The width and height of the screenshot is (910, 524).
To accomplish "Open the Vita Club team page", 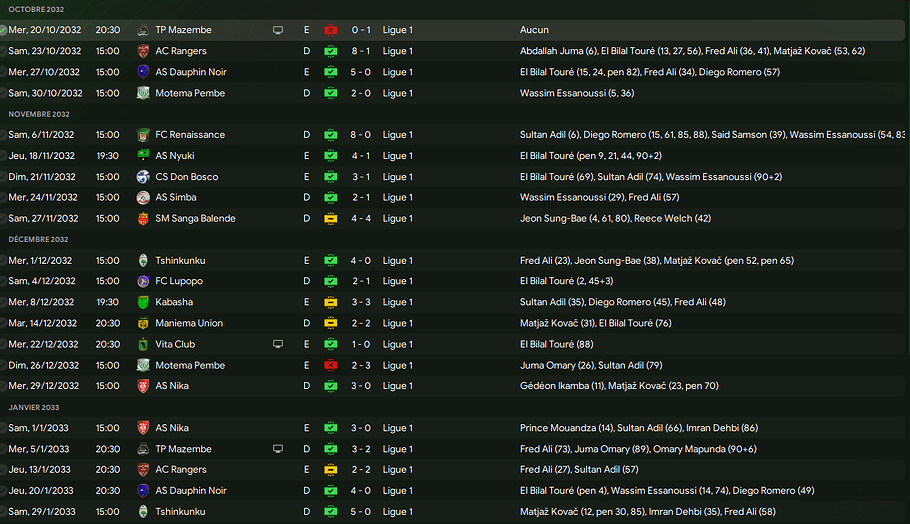I will tap(175, 344).
